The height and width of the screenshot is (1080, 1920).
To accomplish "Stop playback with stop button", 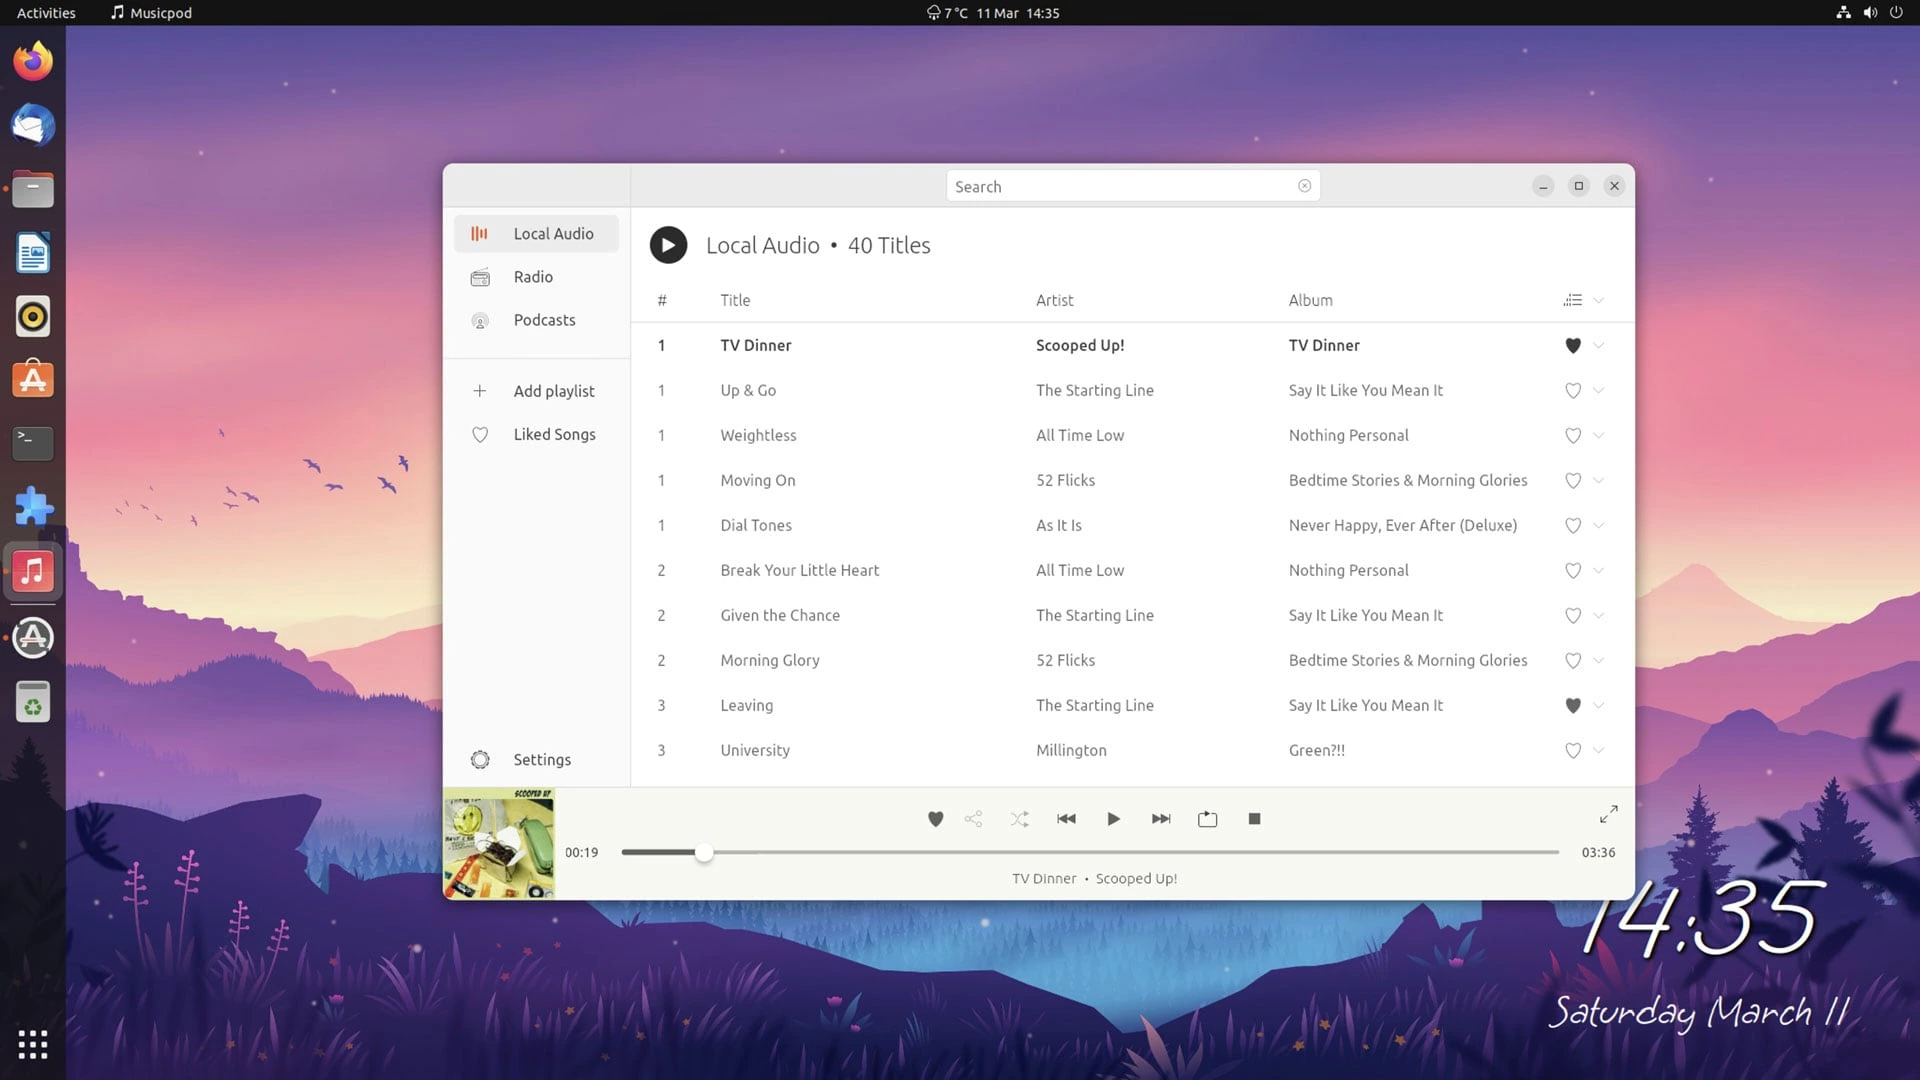I will pos(1254,819).
